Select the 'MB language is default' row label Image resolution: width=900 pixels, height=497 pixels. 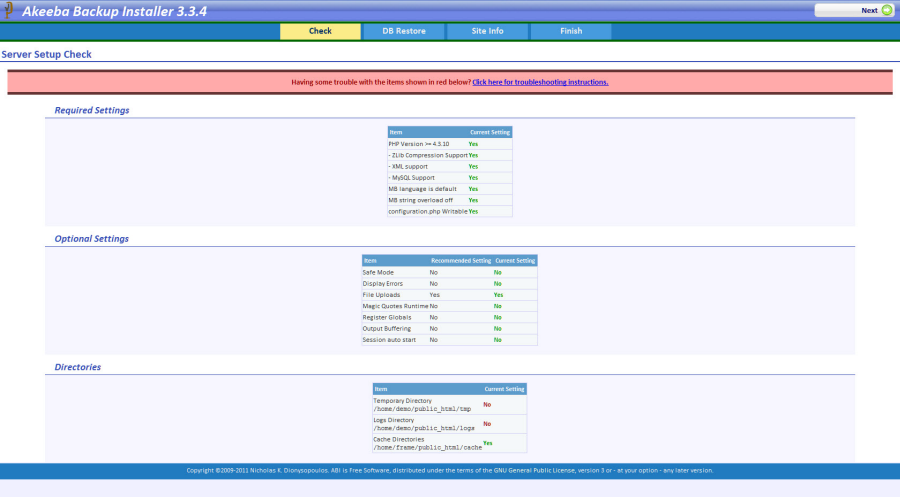pyautogui.click(x=422, y=189)
